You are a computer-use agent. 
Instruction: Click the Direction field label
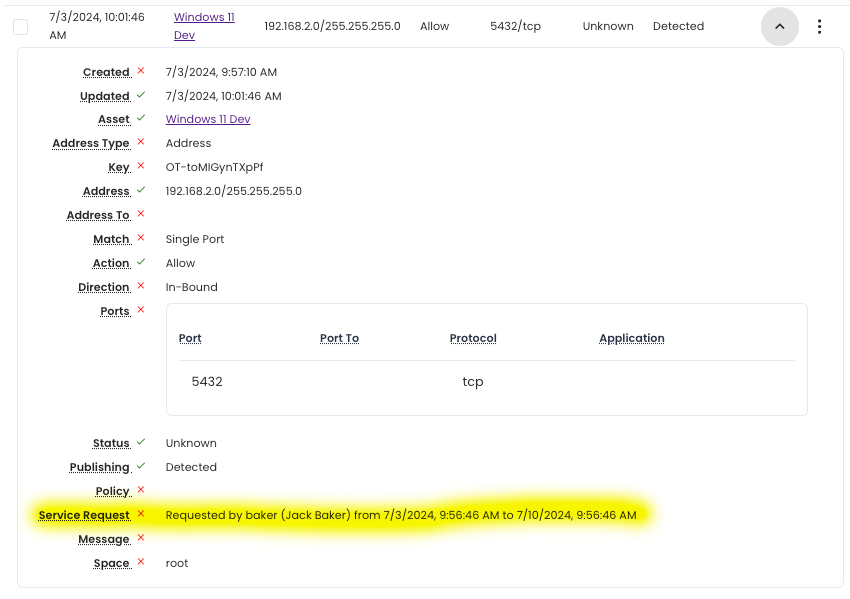(x=104, y=287)
